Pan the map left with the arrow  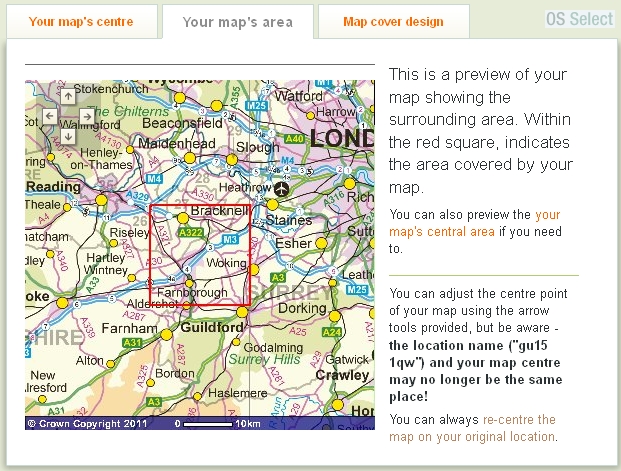click(x=50, y=116)
